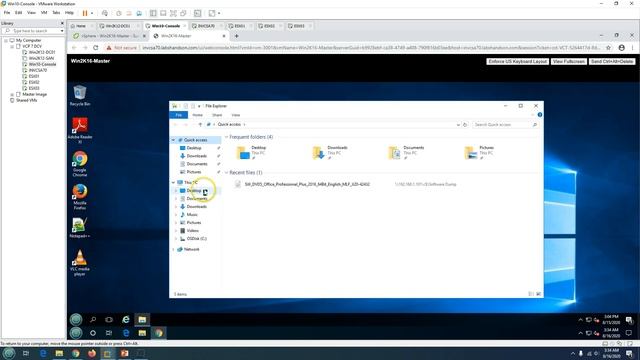Open Recycle Bin on the remote desktop

tap(80, 95)
